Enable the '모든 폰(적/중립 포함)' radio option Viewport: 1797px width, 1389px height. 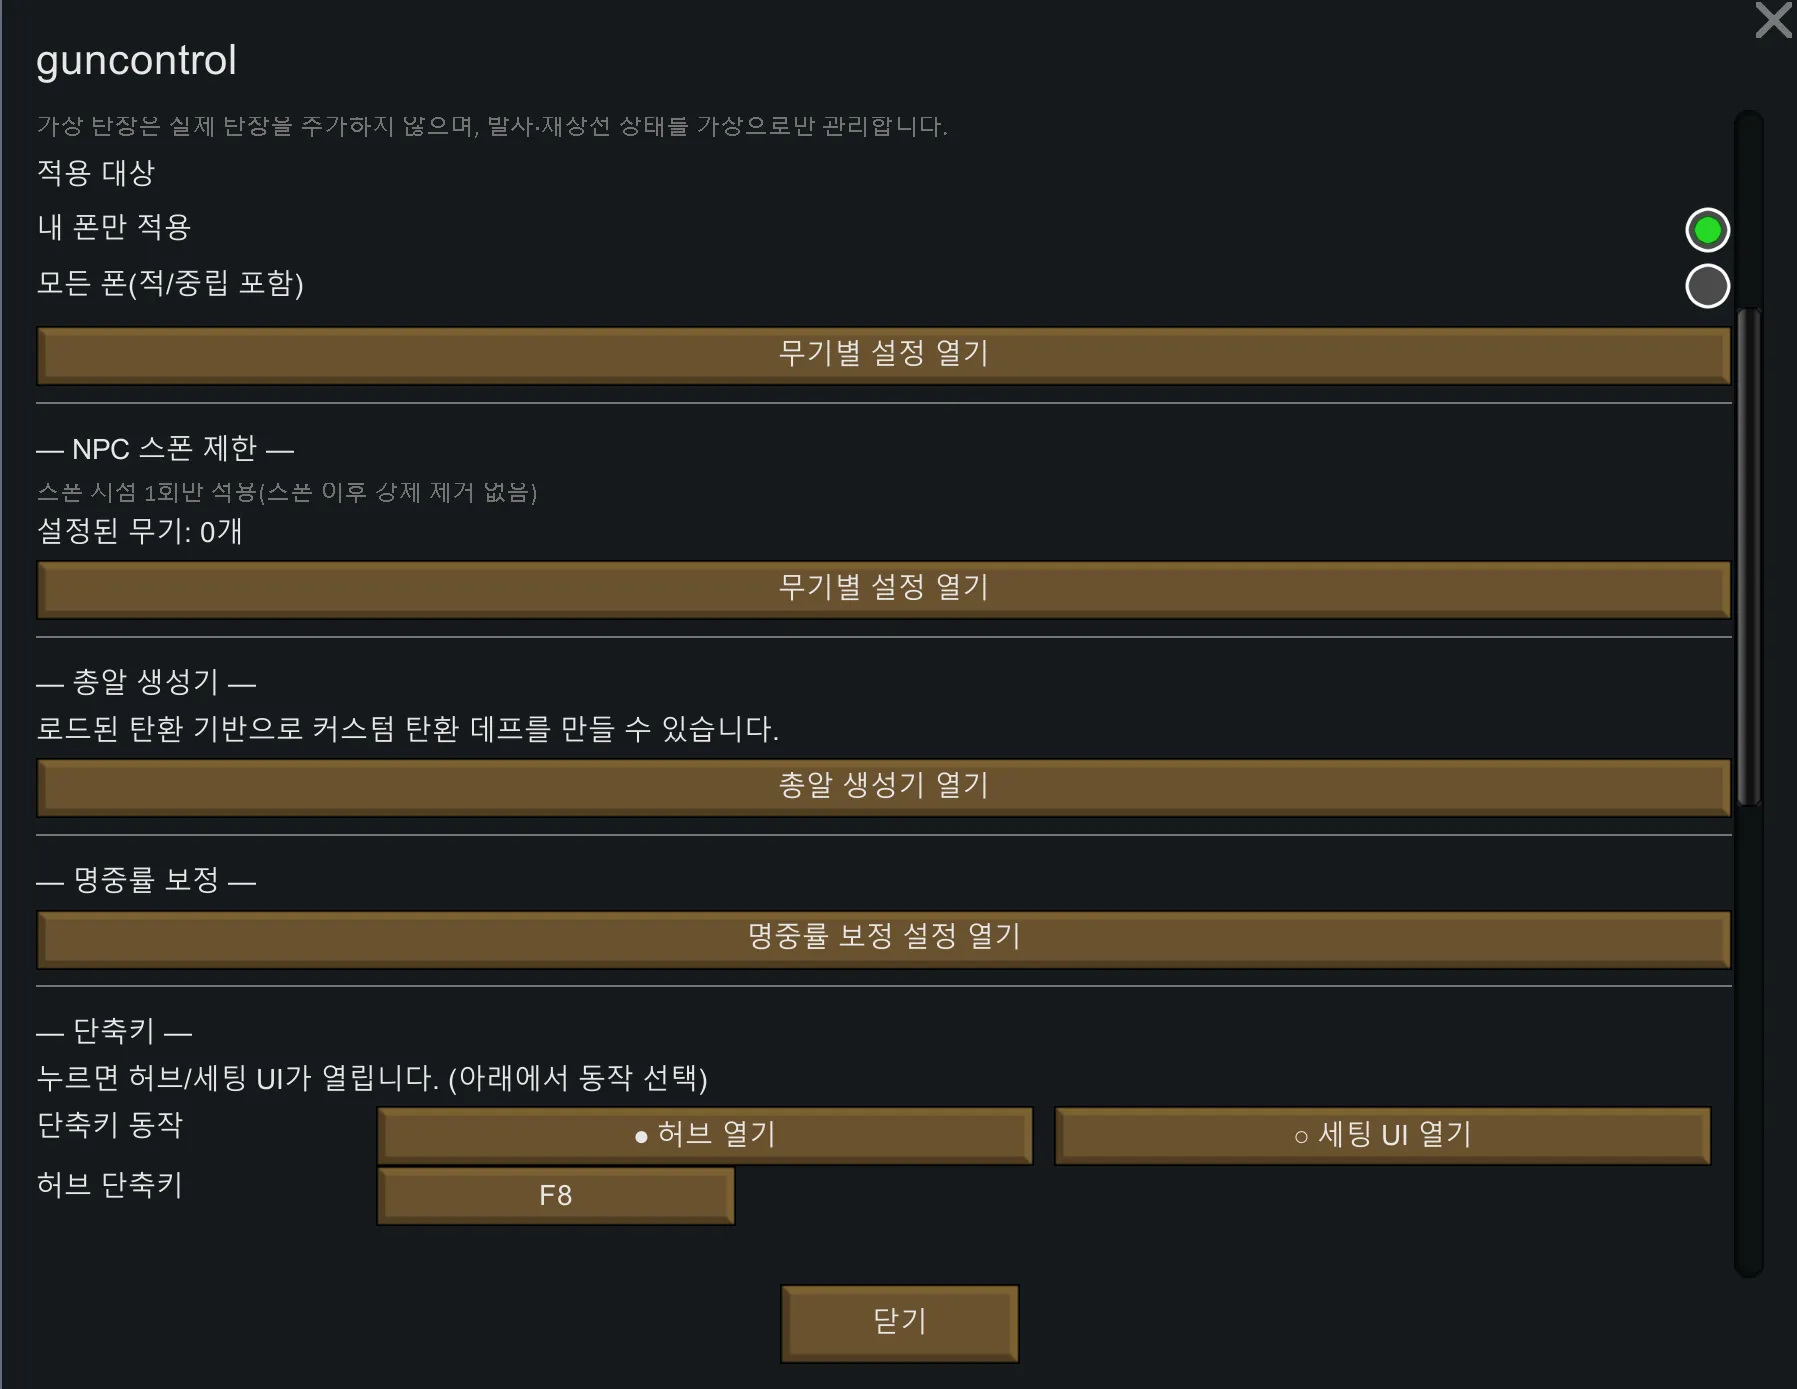[1707, 286]
